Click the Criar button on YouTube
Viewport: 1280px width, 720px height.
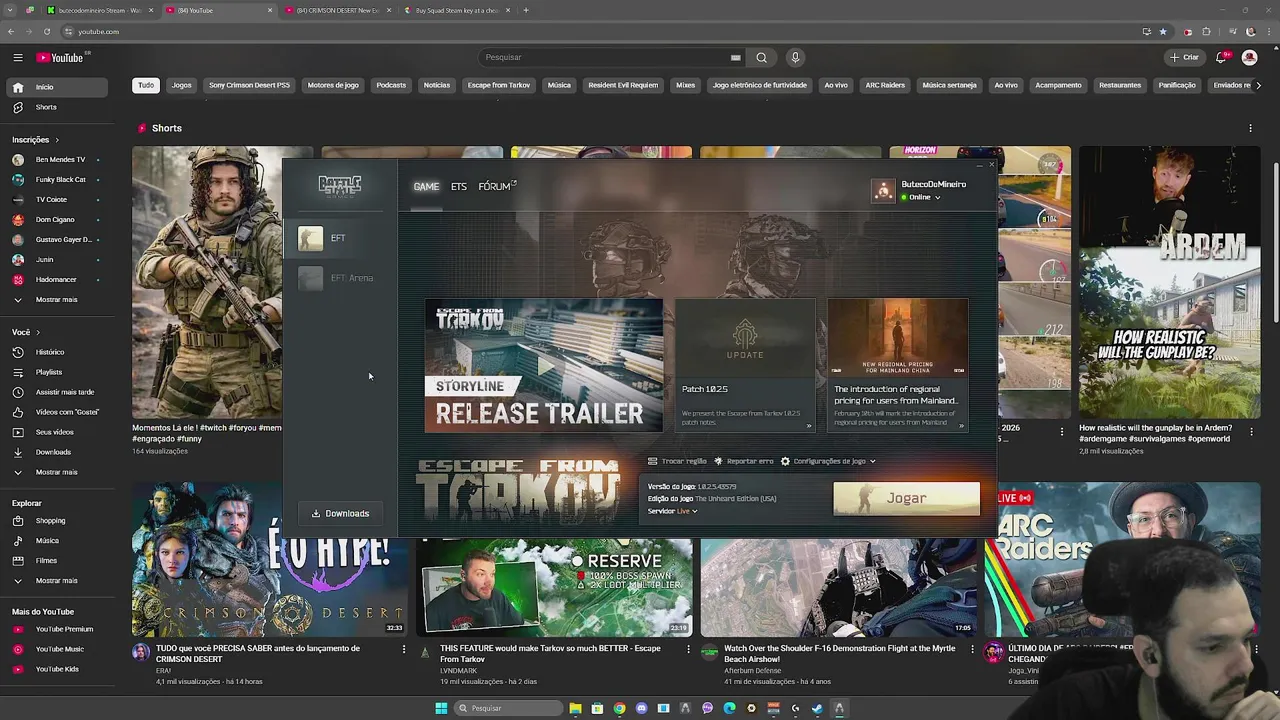click(1184, 57)
